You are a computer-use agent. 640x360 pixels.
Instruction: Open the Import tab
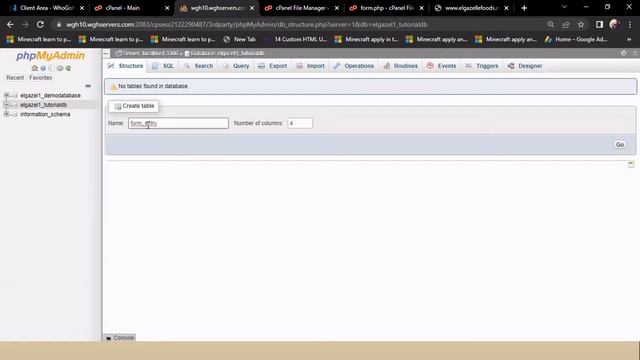(311, 66)
